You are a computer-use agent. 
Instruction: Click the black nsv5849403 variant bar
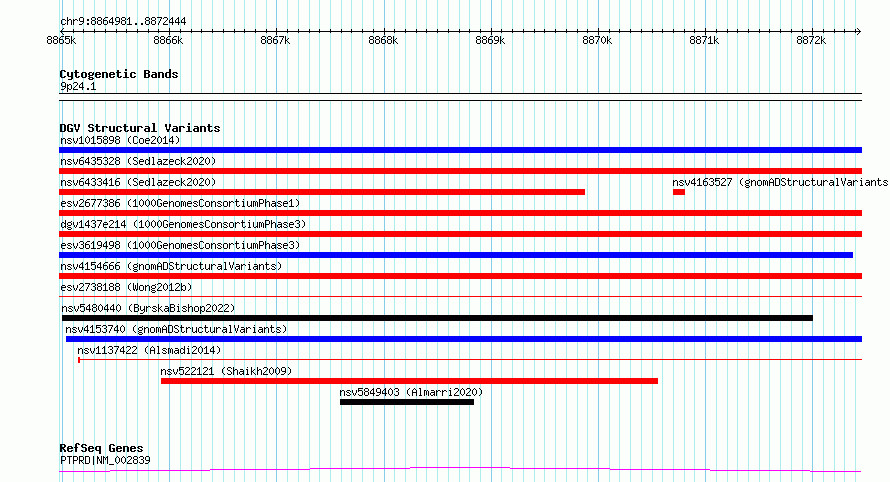[x=407, y=402]
